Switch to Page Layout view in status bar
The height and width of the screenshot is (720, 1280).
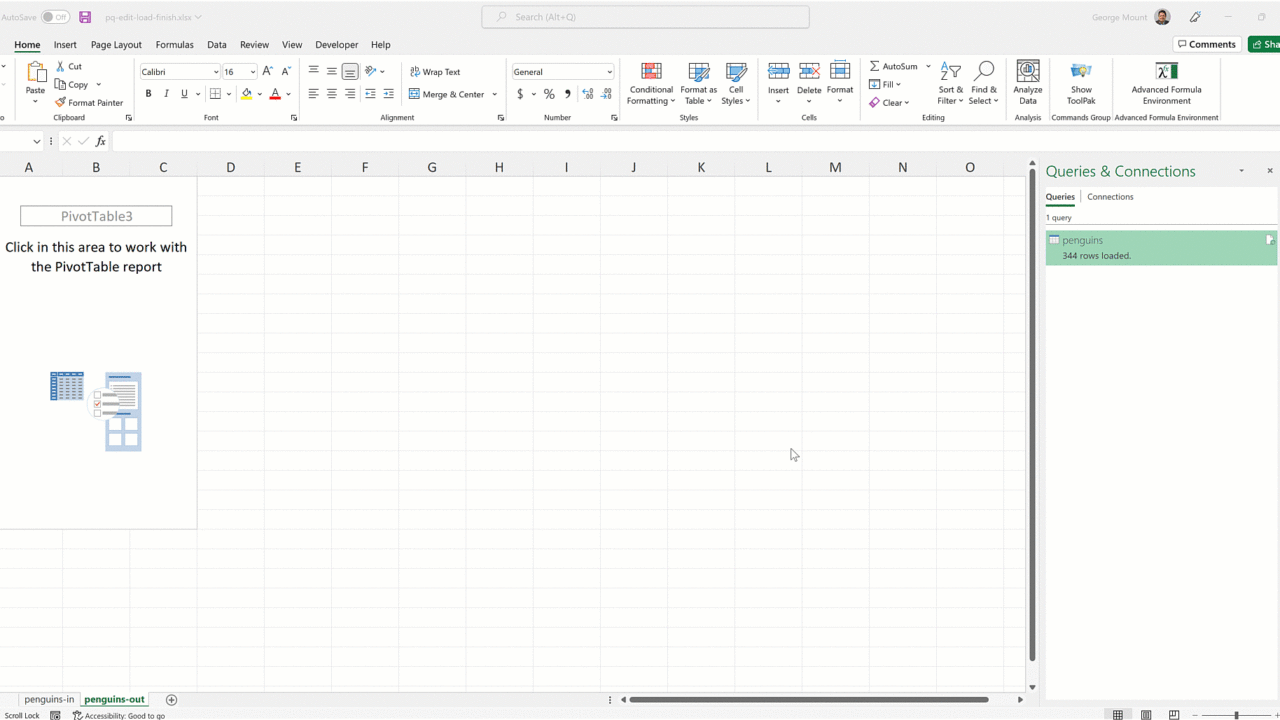(x=1146, y=715)
